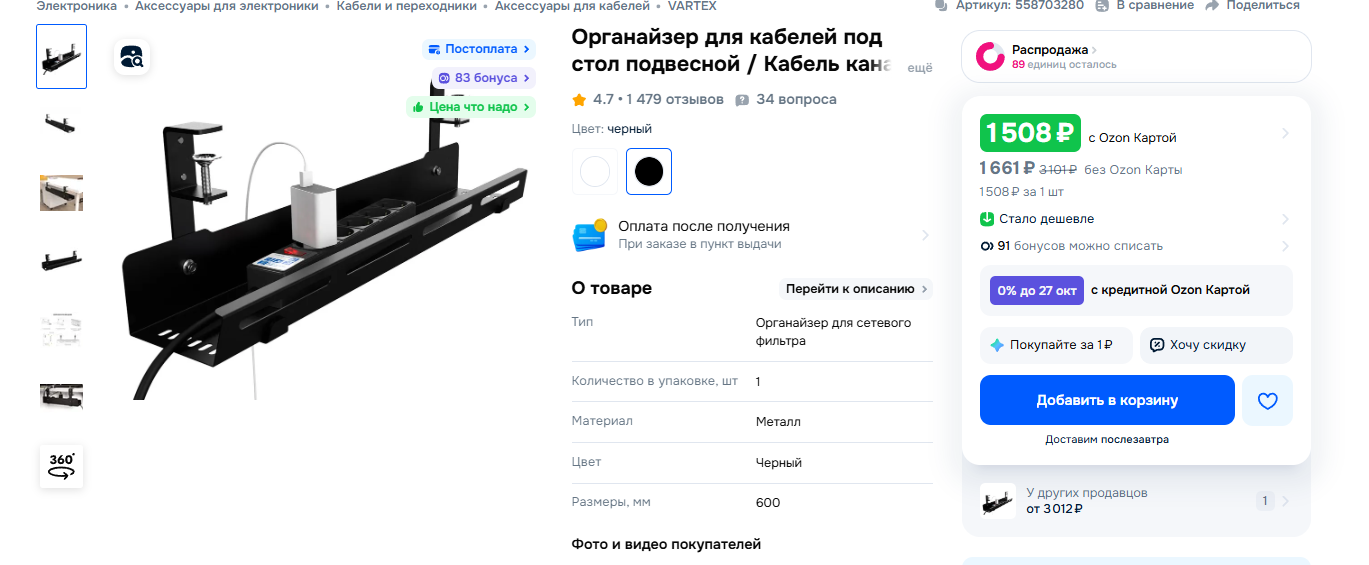1369x565 pixels.
Task: Expand the 91 бонусов можно списать row
Action: click(1136, 246)
